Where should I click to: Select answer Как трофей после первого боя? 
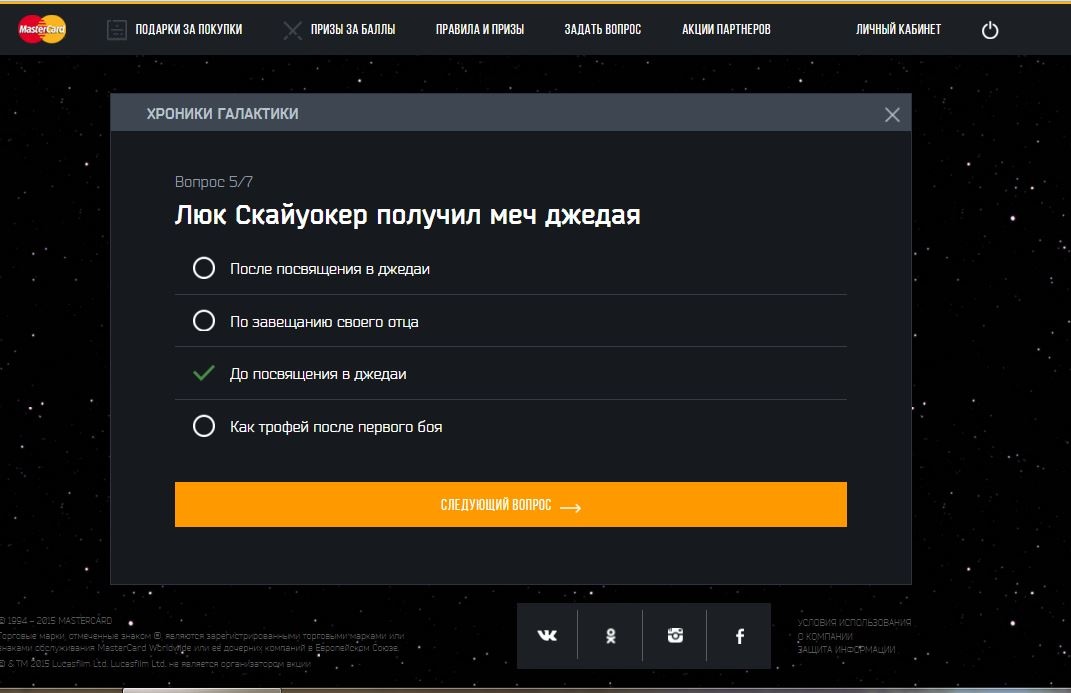[x=204, y=427]
